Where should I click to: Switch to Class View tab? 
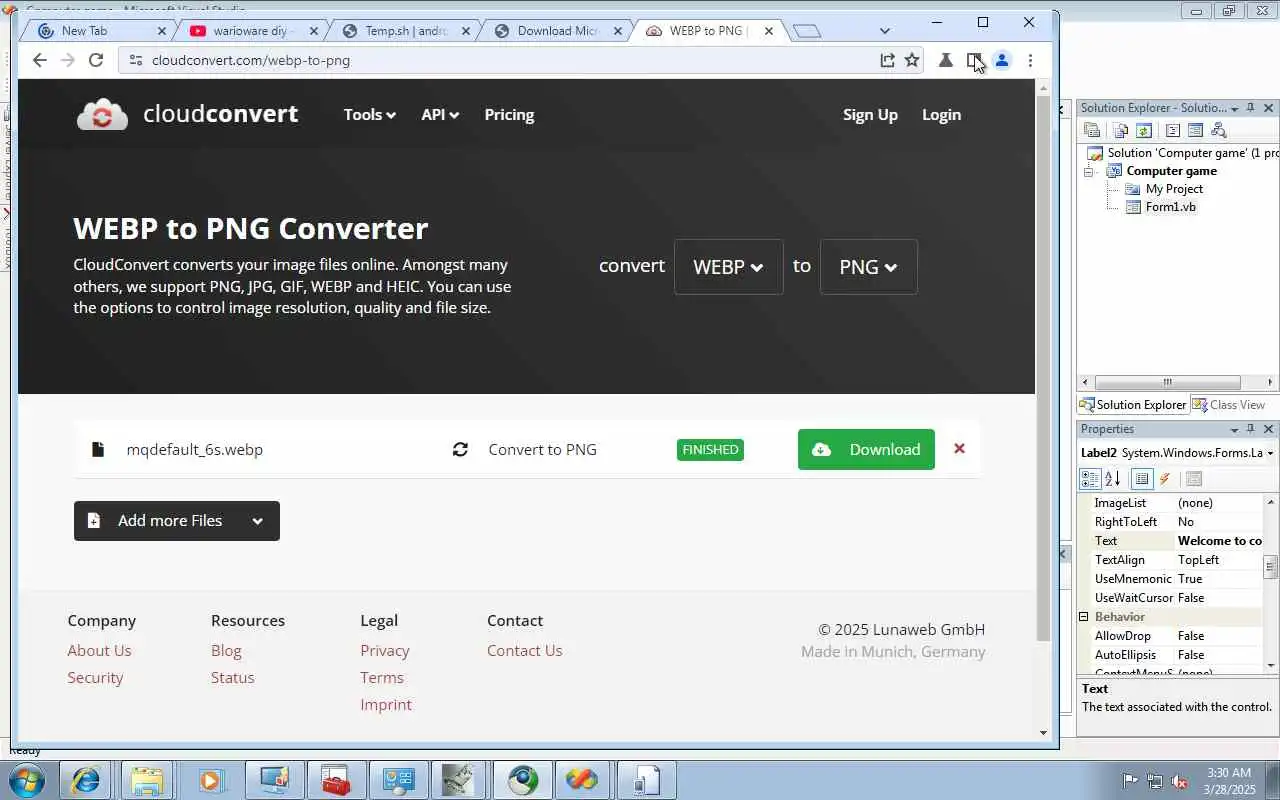coord(1229,405)
